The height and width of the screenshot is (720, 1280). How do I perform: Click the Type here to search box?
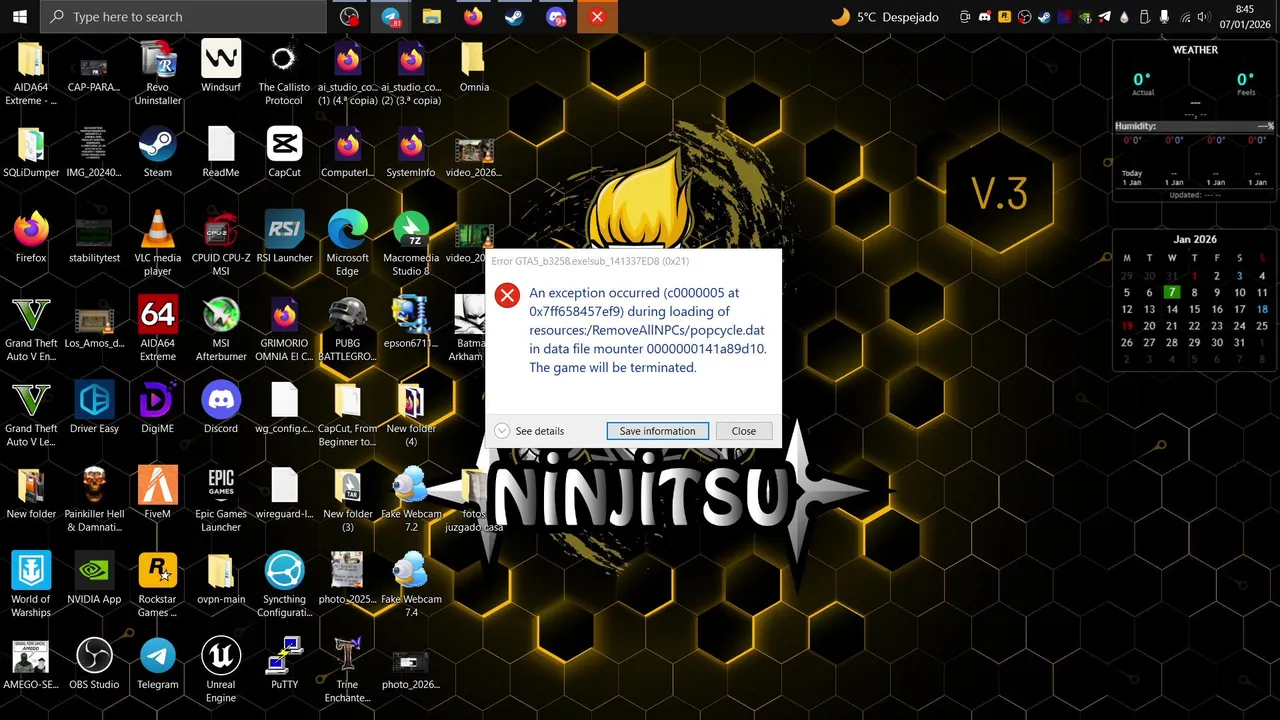pyautogui.click(x=185, y=16)
